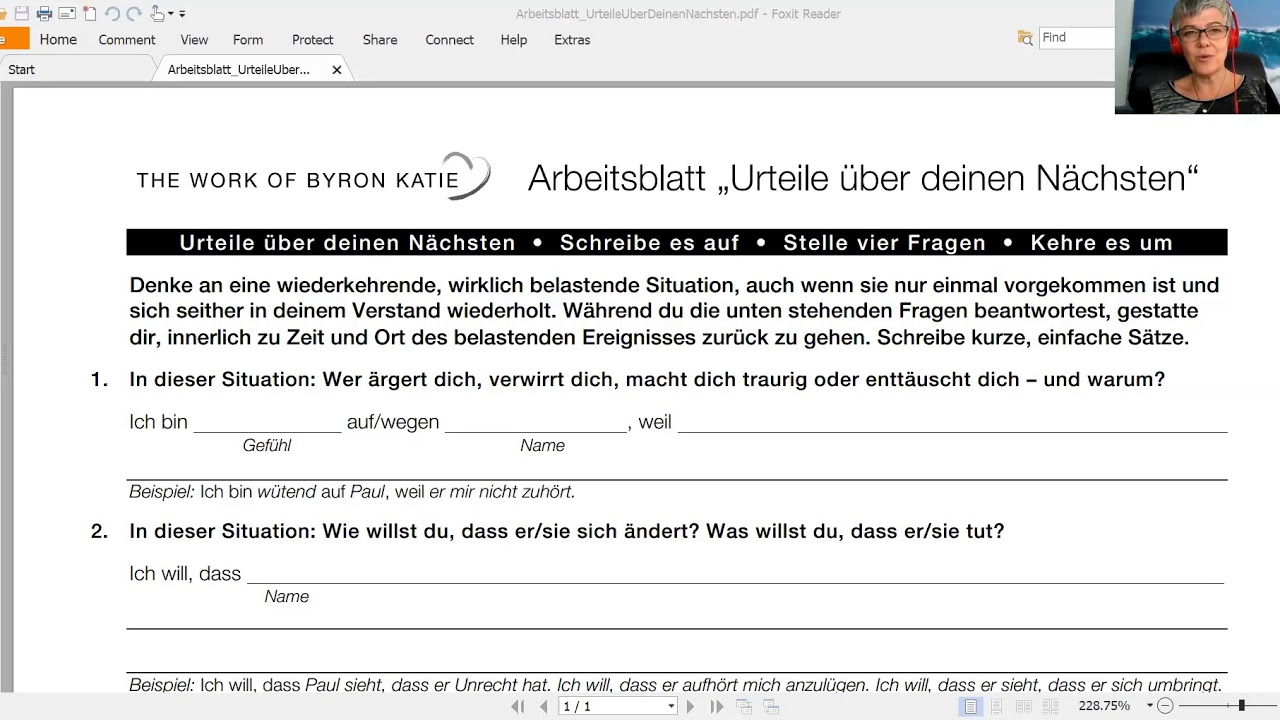Screen dimensions: 1280x720
Task: Open the Home ribbon tab
Action: point(58,40)
